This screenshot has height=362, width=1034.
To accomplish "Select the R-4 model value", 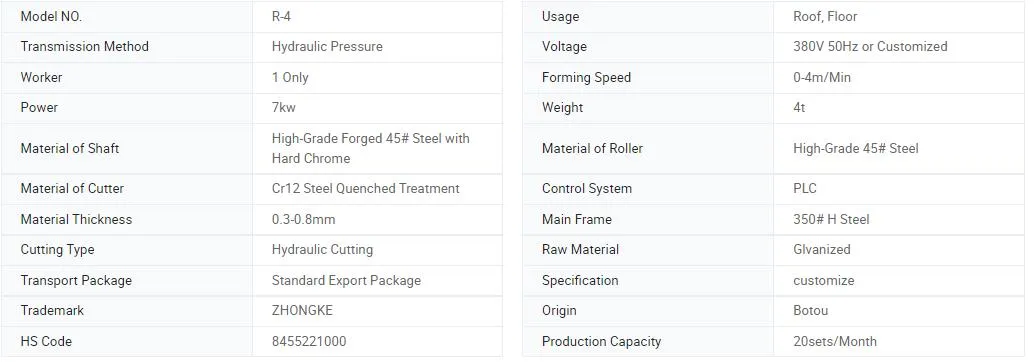I will [281, 16].
